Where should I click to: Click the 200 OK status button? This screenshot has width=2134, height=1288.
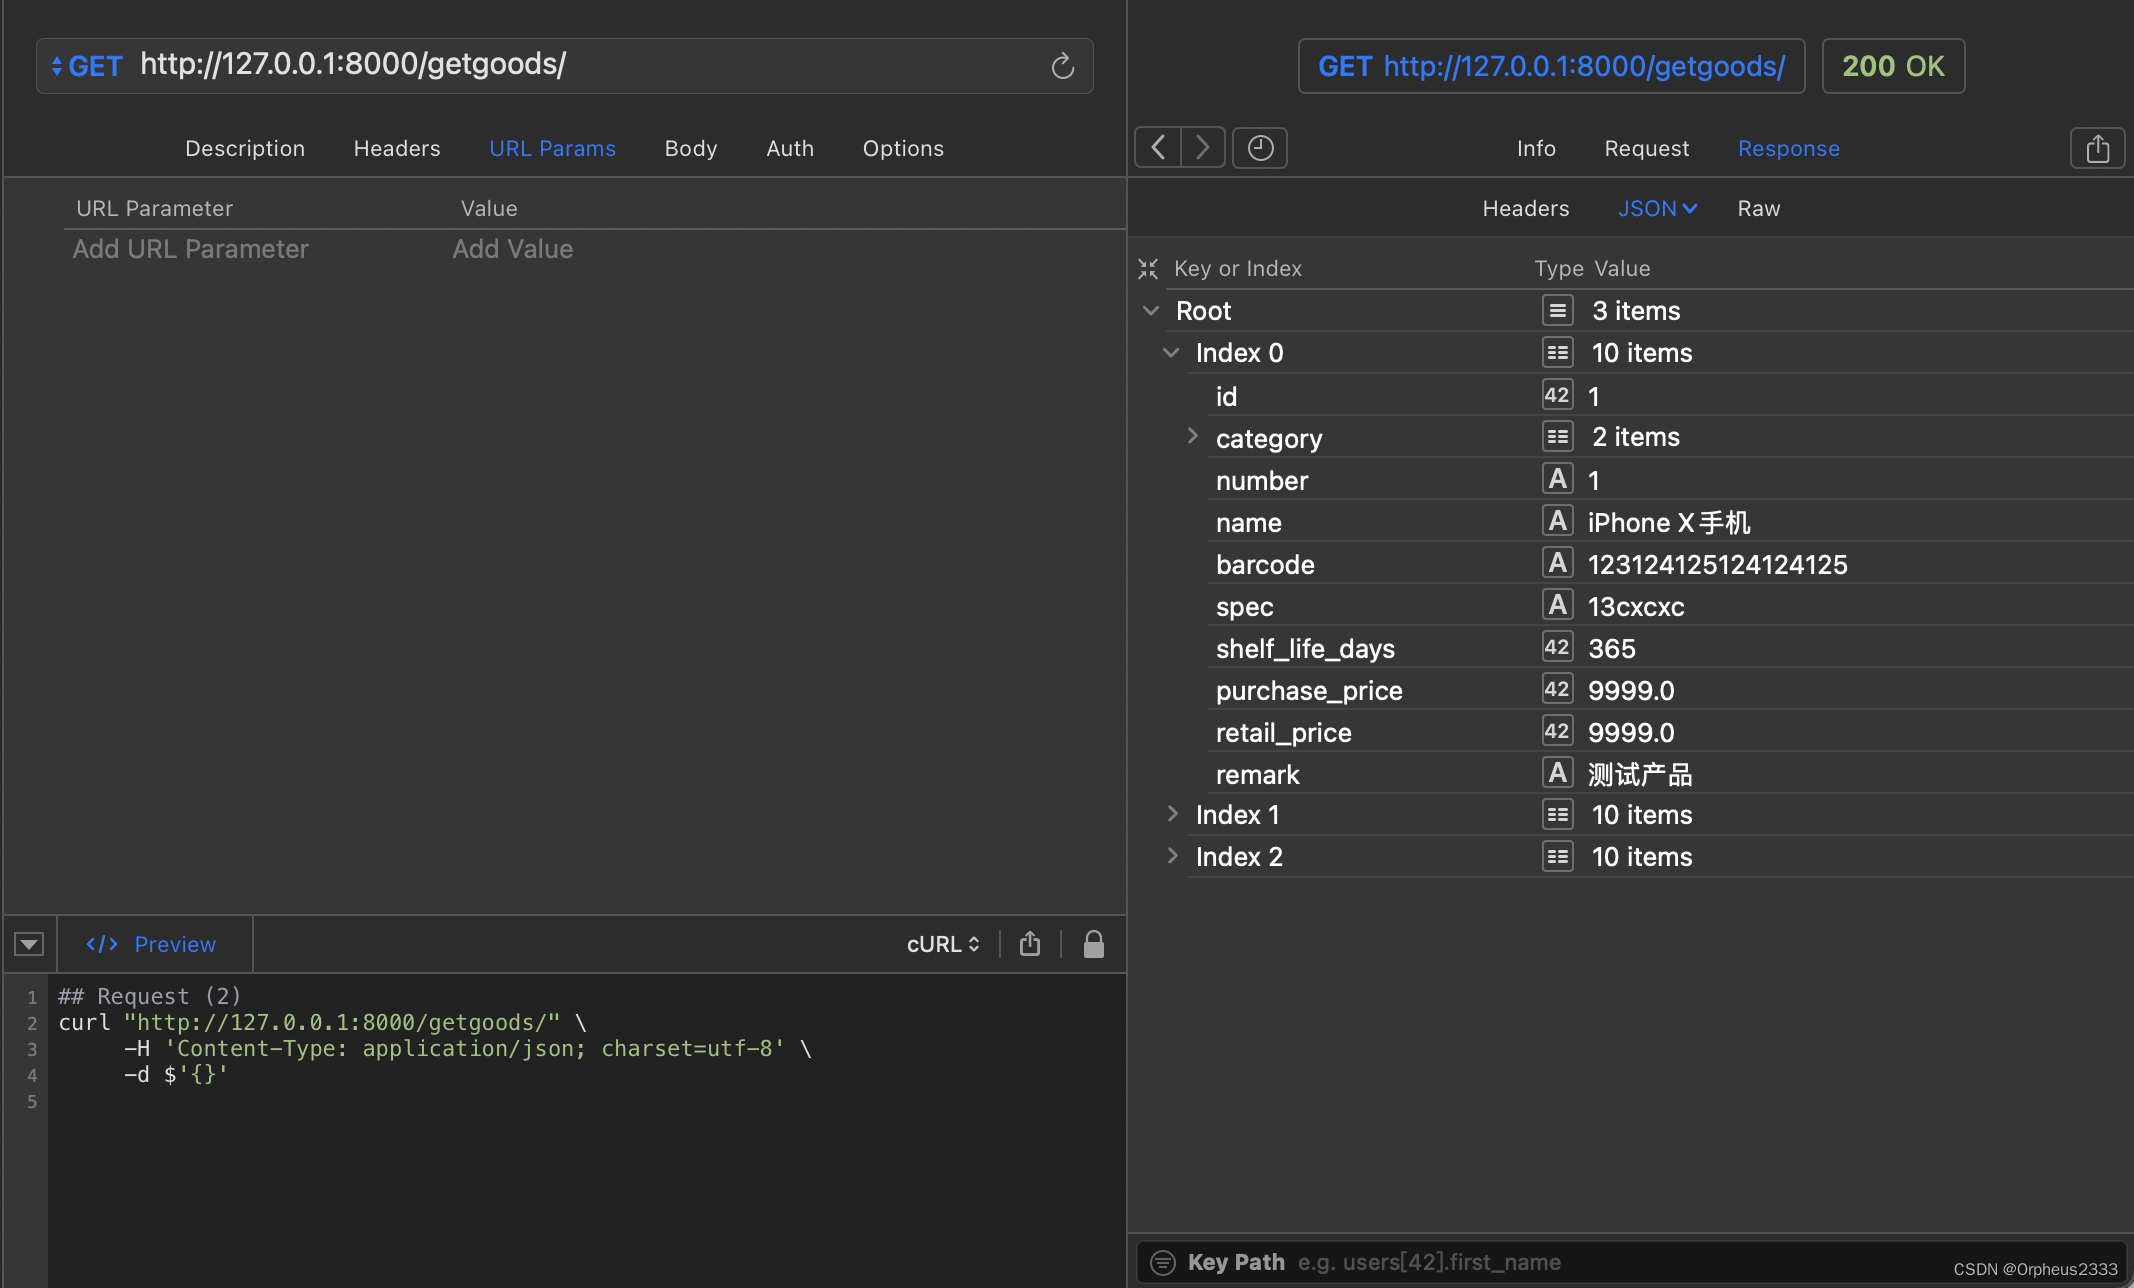click(x=1892, y=66)
